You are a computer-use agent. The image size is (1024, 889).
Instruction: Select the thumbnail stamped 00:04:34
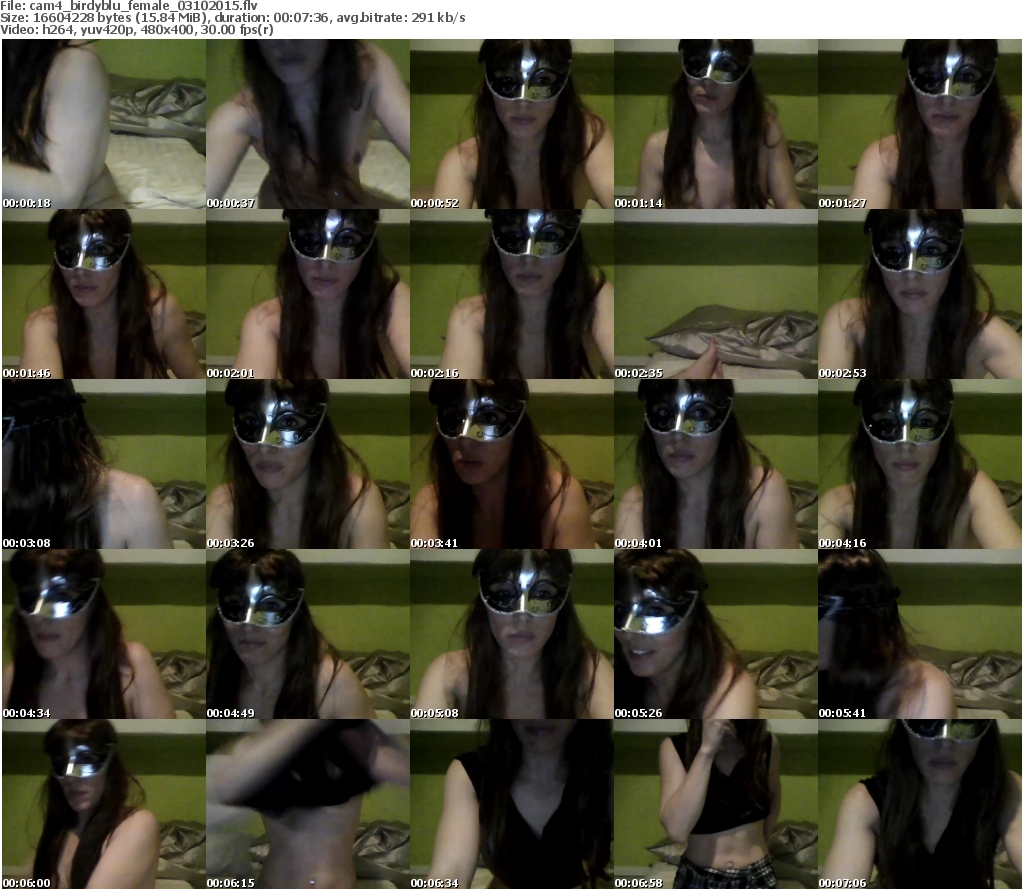104,634
